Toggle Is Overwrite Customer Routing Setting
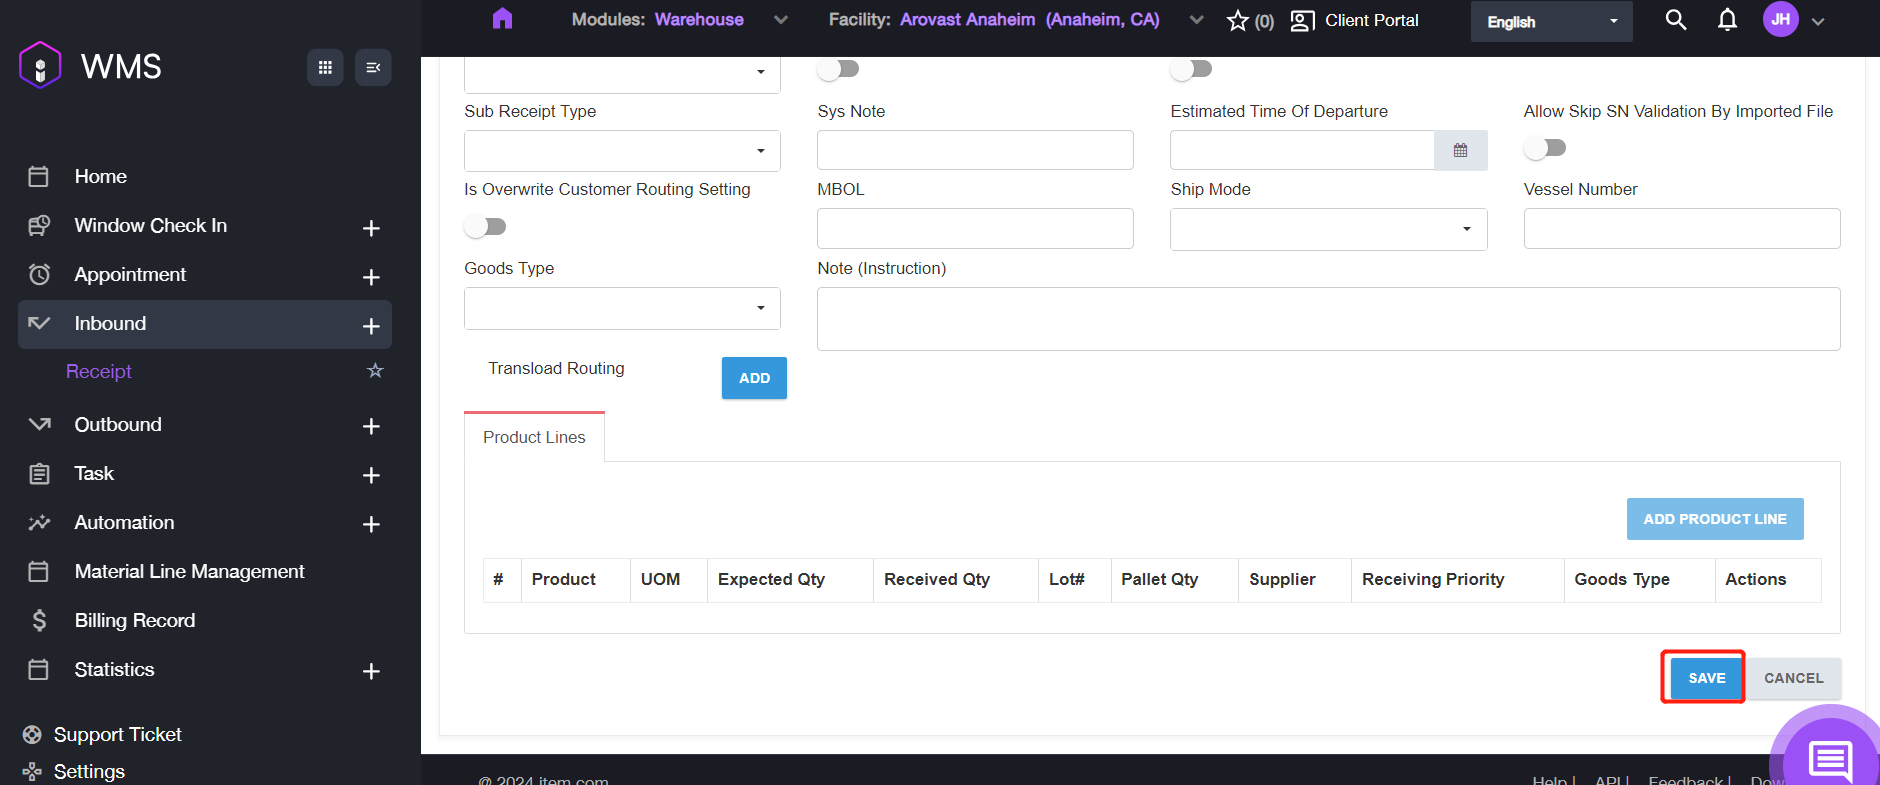This screenshot has width=1880, height=785. 486,227
